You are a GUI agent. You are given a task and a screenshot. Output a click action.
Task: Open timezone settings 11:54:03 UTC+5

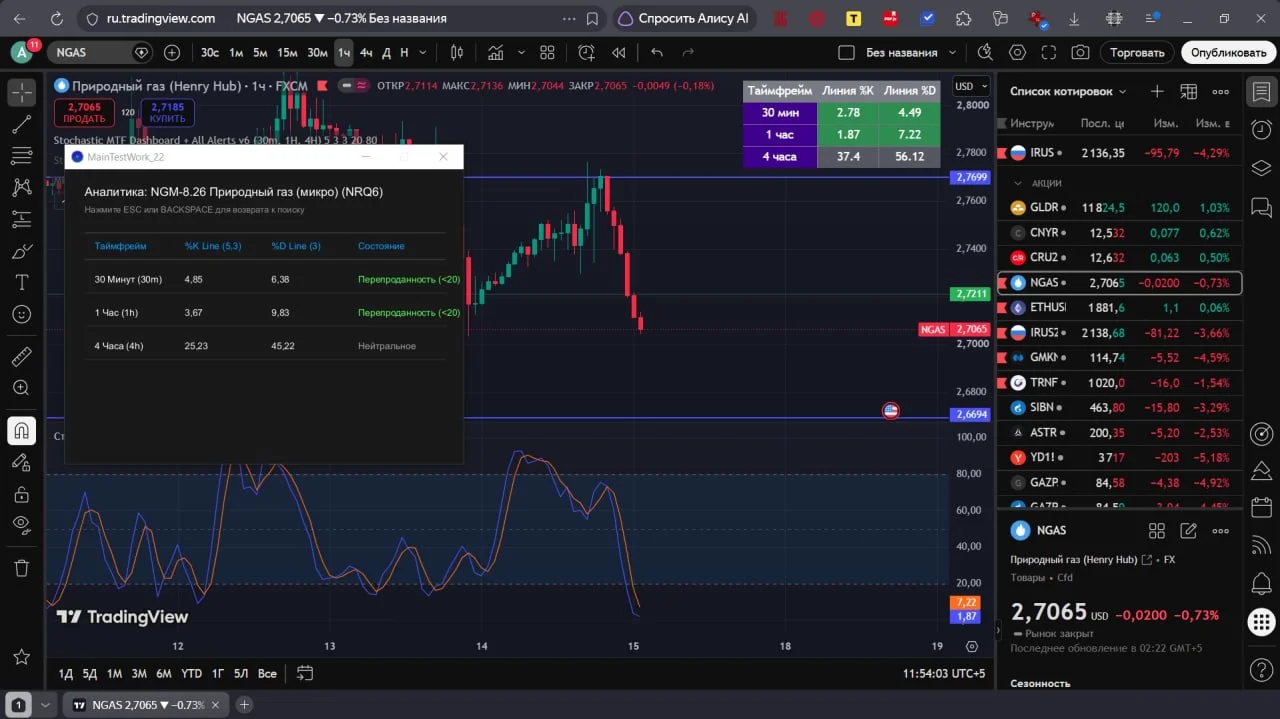(x=944, y=673)
